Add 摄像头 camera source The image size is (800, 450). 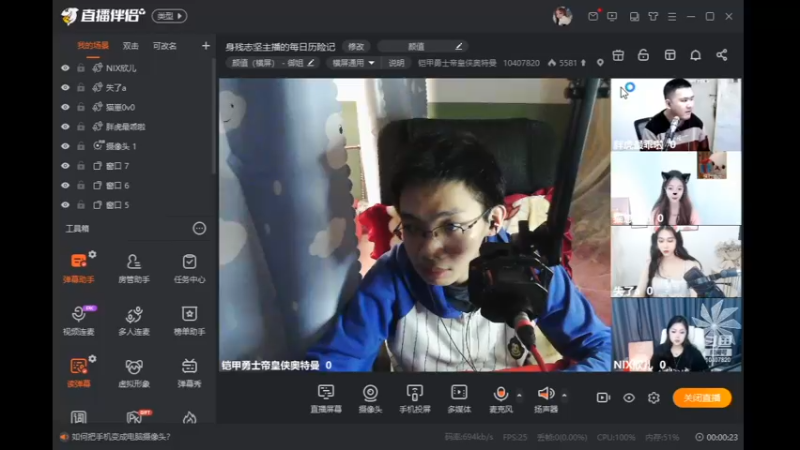(x=370, y=398)
